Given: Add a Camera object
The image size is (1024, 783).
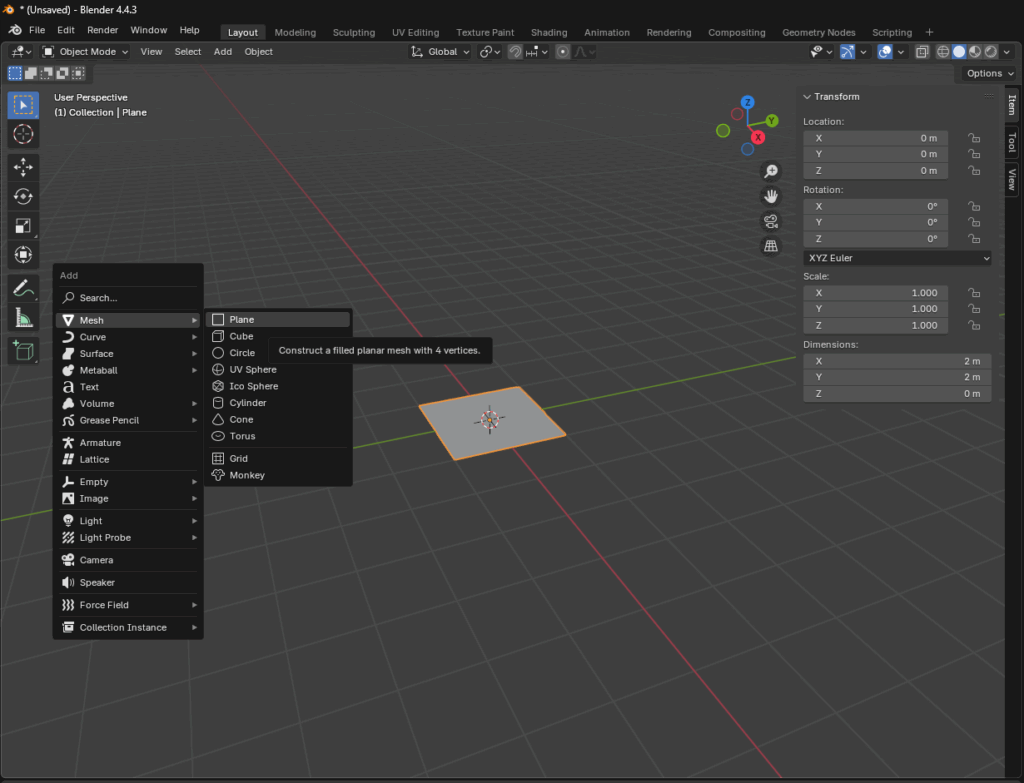Looking at the screenshot, I should tap(128, 560).
